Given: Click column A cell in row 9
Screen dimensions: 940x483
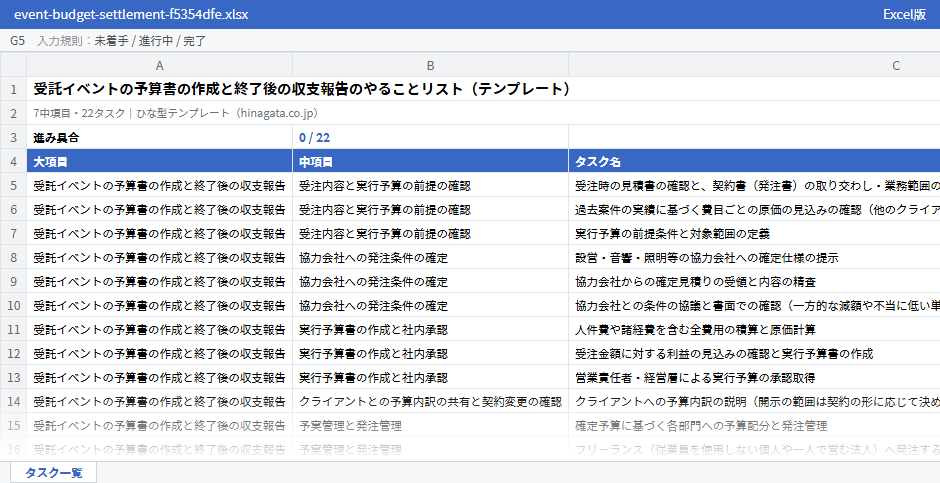Looking at the screenshot, I should [x=159, y=281].
